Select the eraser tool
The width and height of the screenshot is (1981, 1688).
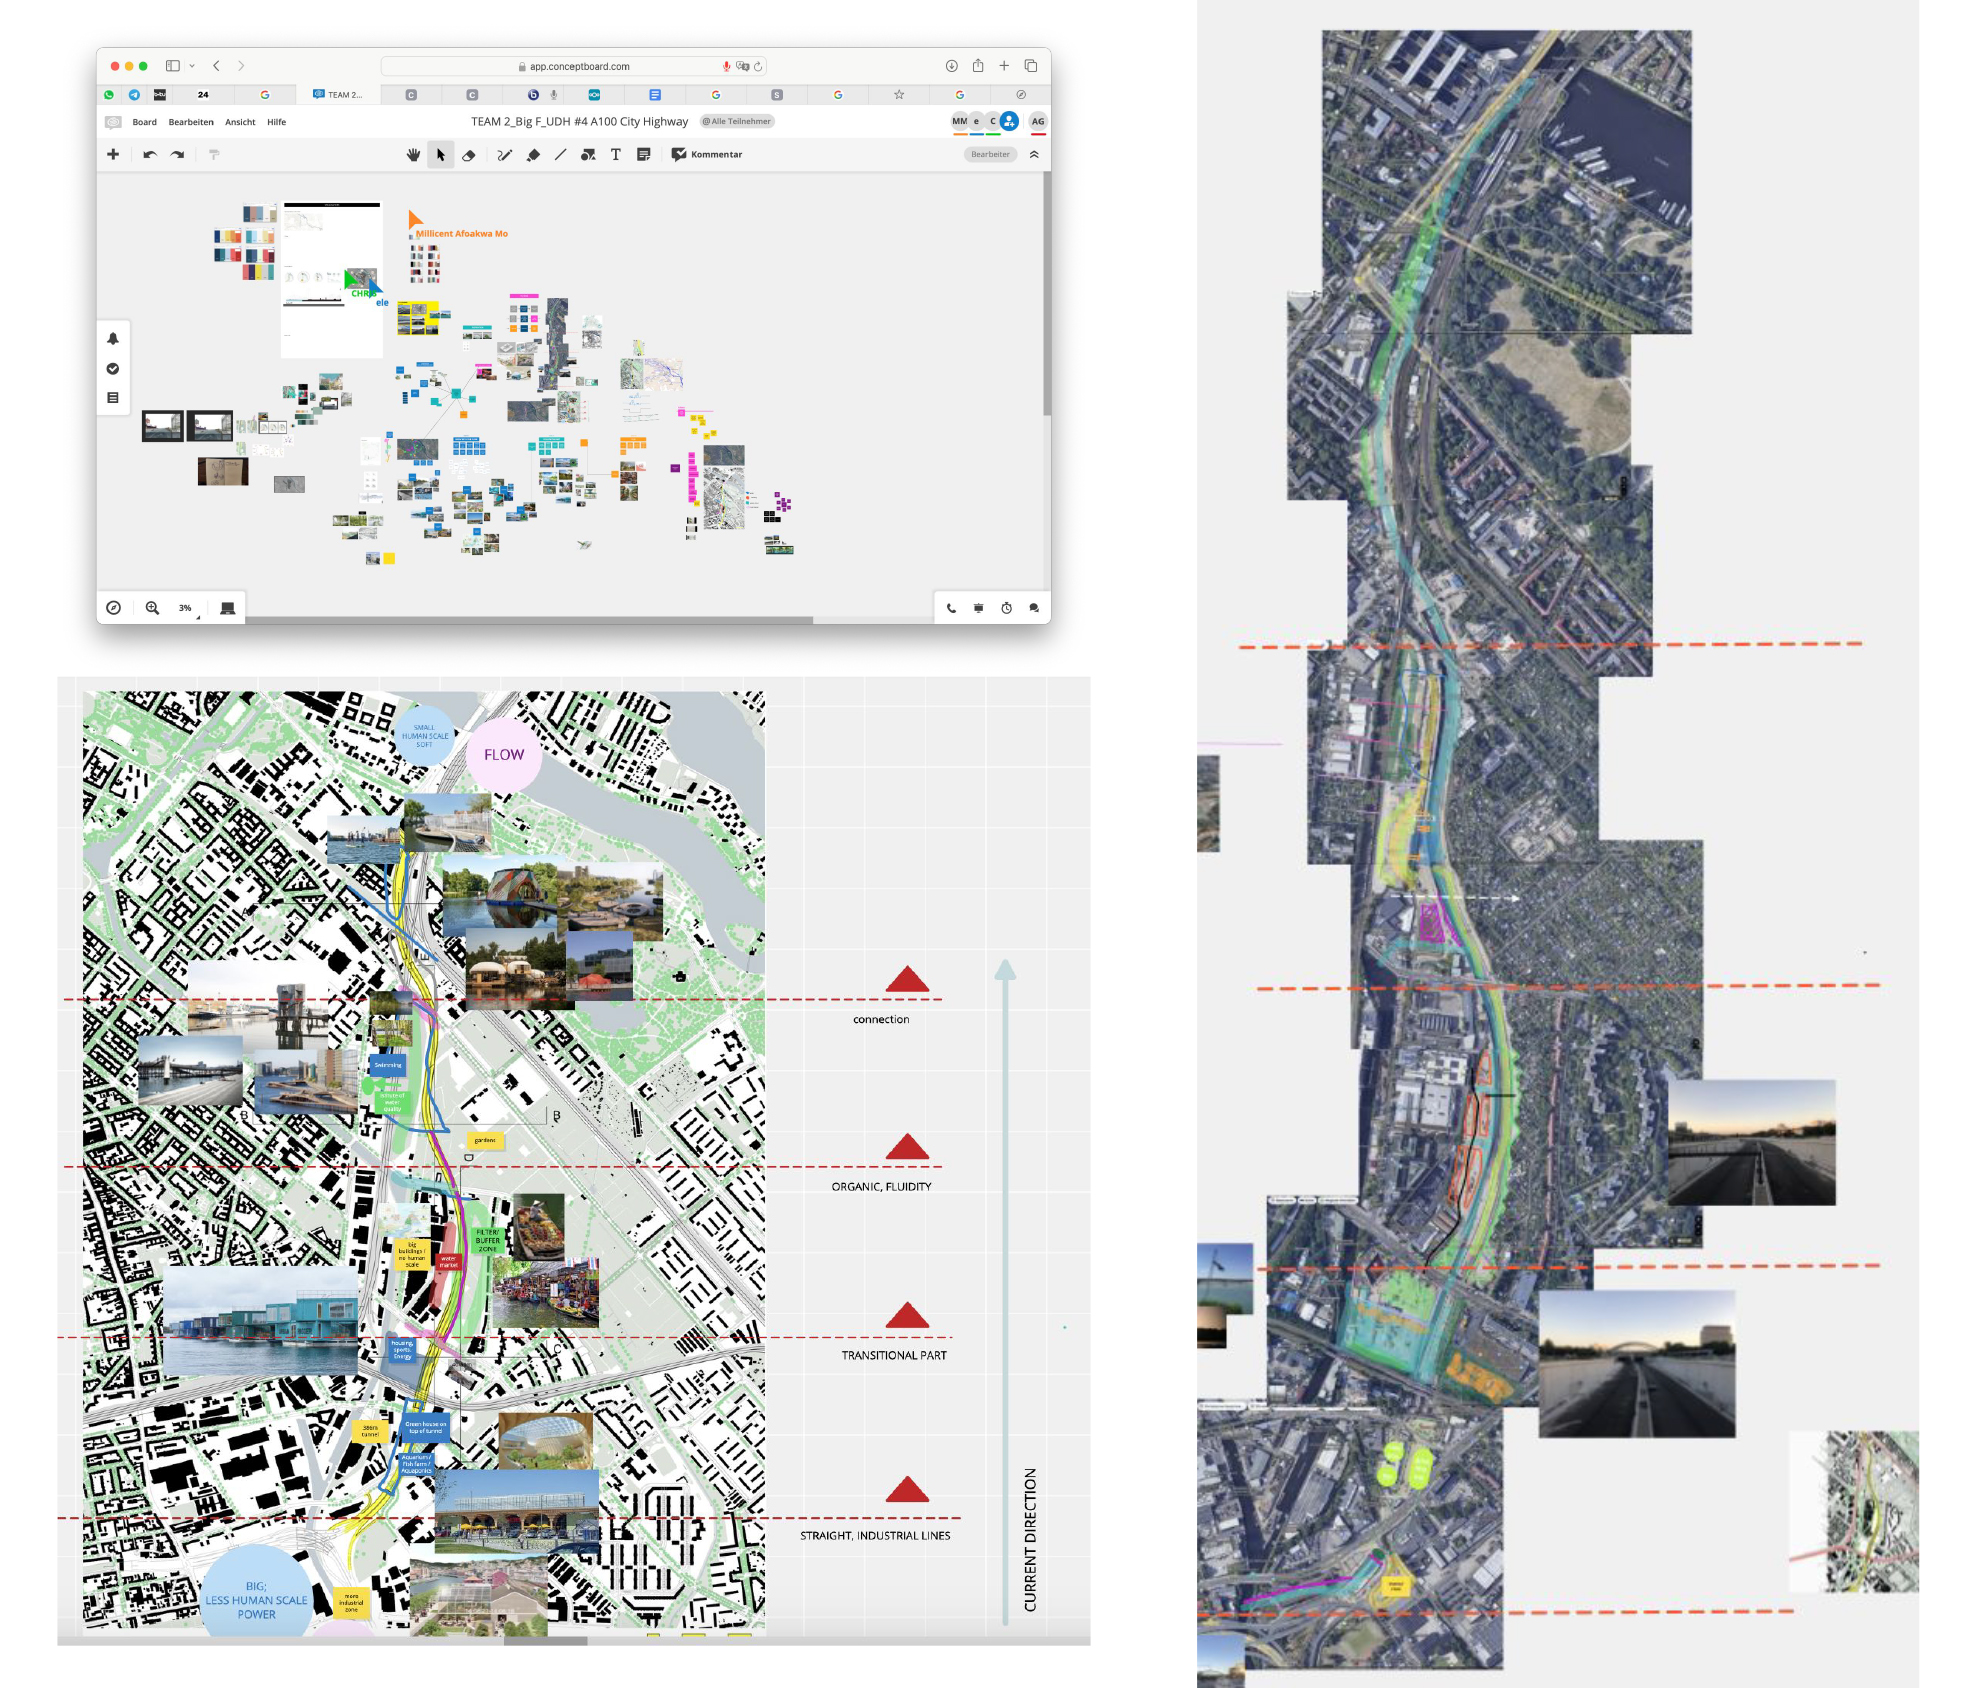468,155
